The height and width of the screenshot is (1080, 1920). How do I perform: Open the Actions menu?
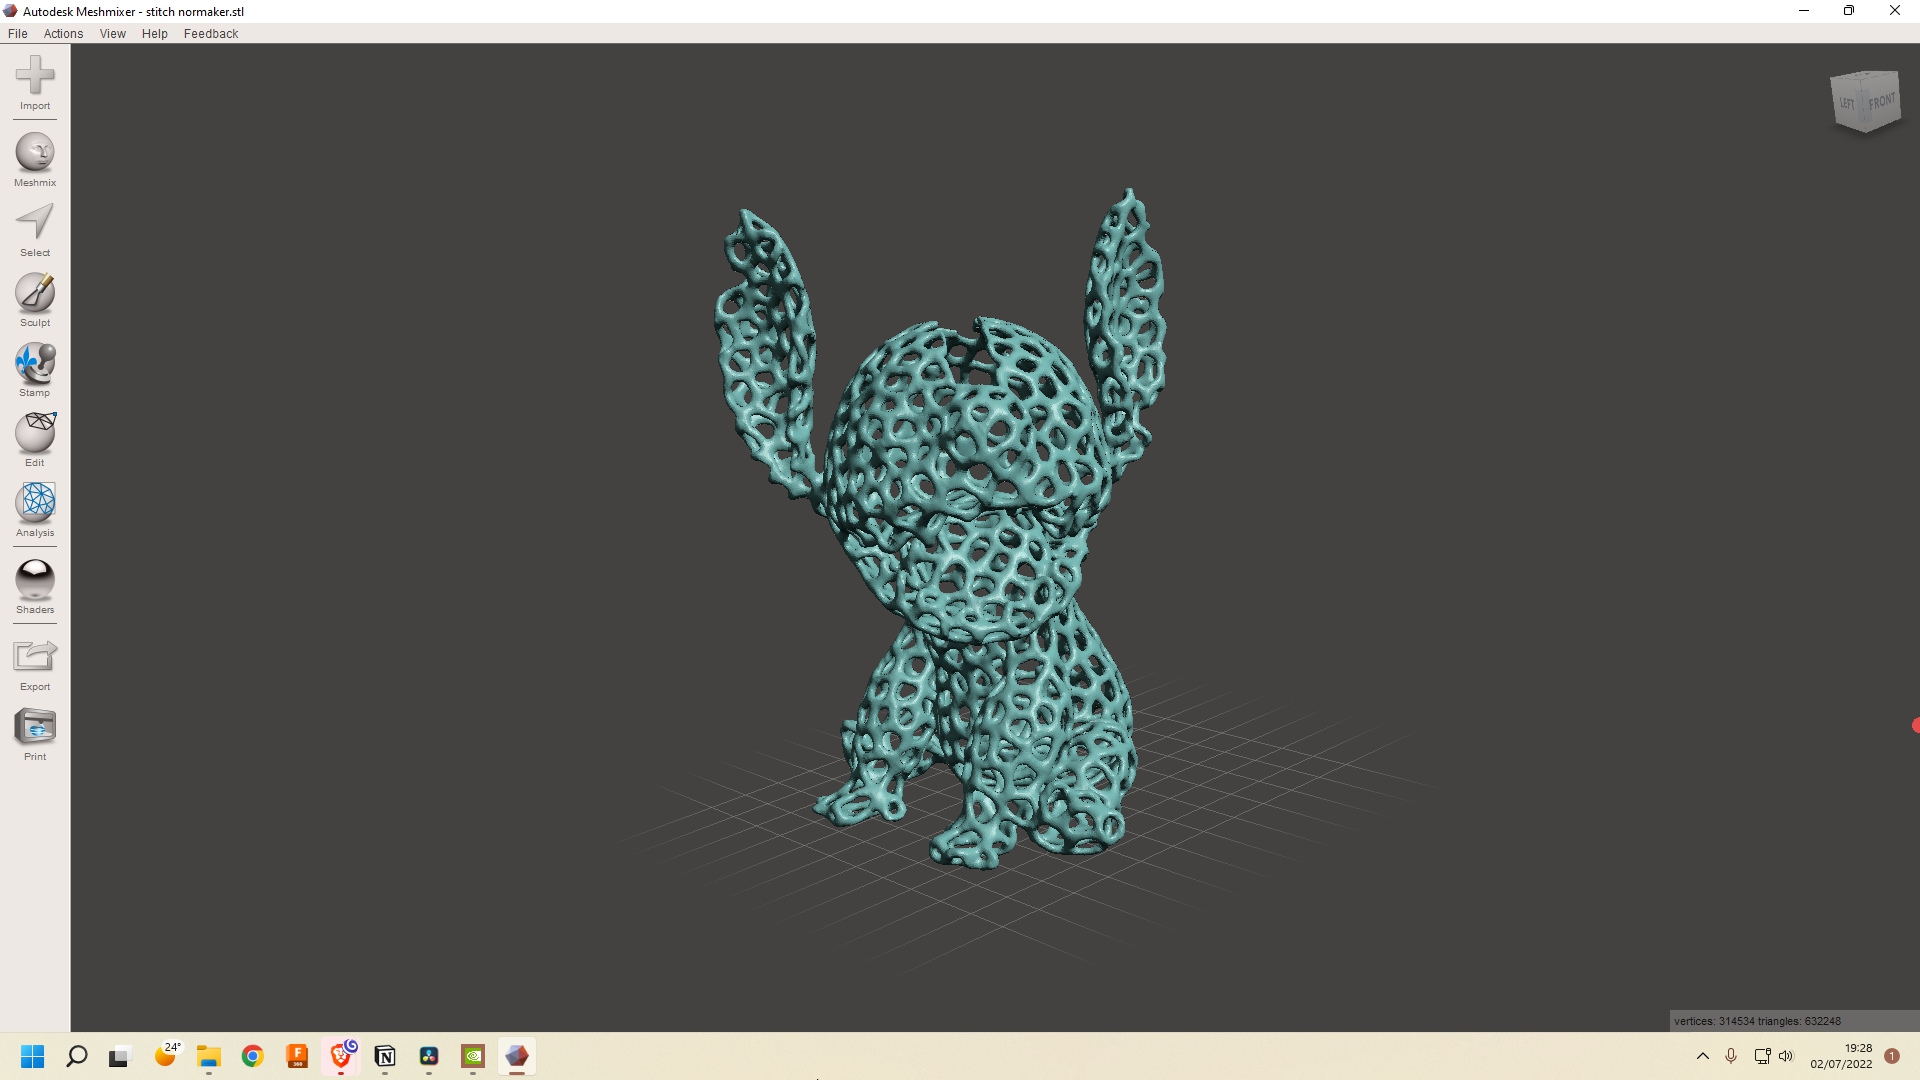click(x=63, y=33)
